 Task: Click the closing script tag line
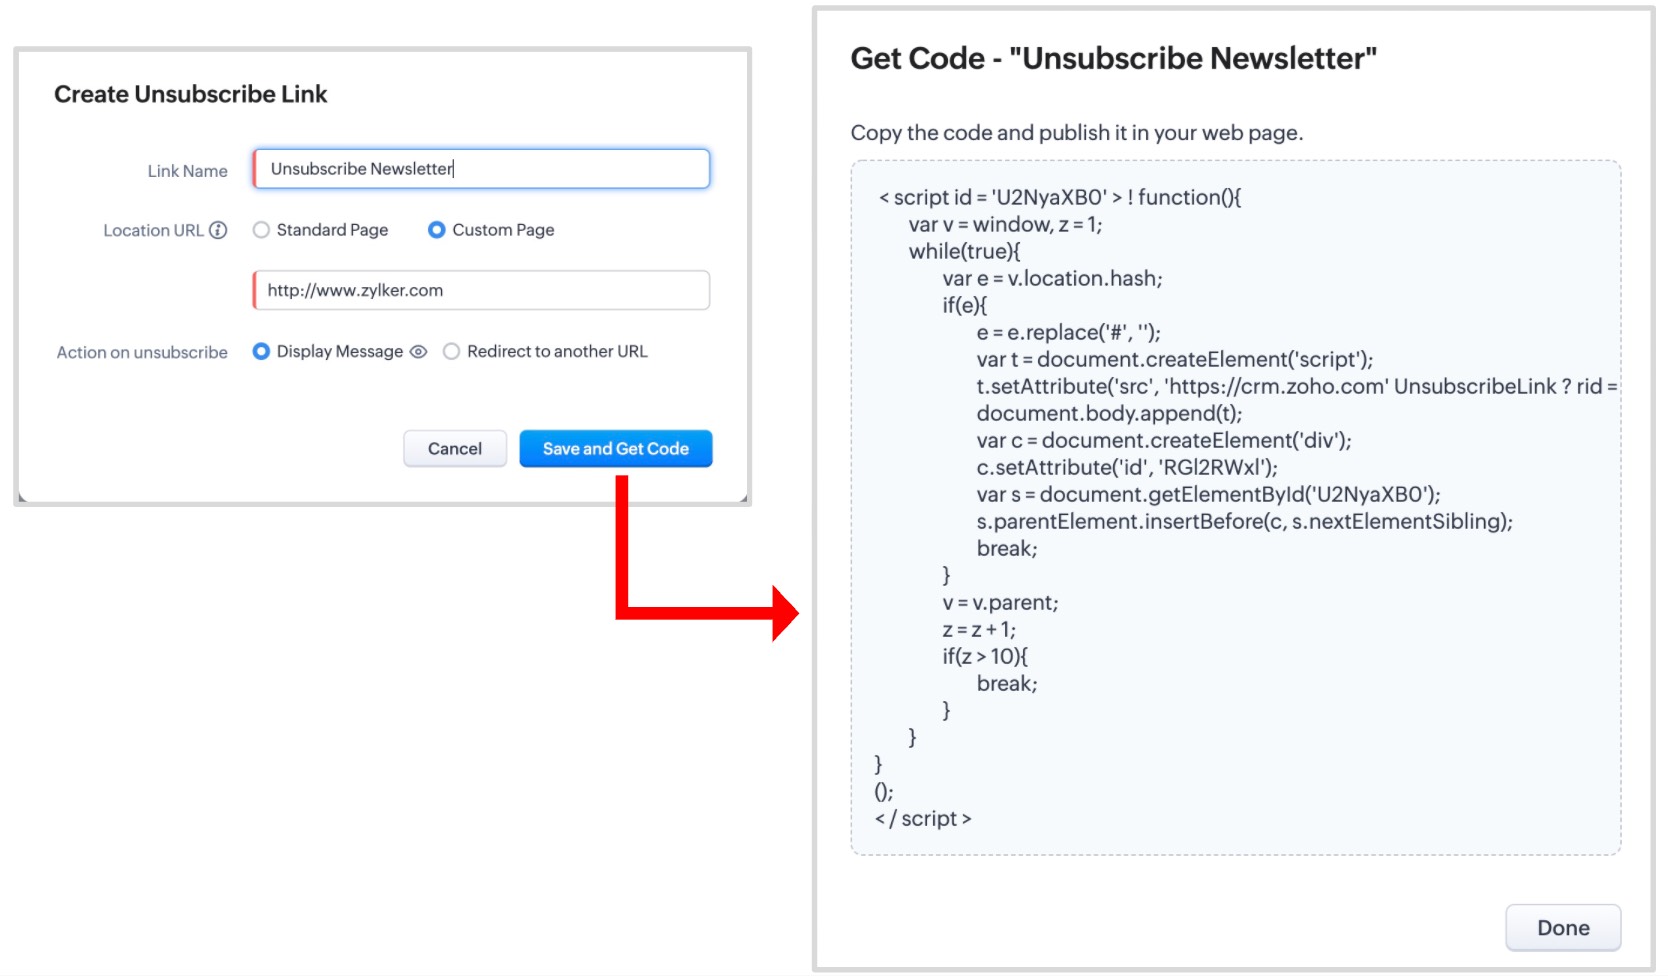[x=923, y=819]
